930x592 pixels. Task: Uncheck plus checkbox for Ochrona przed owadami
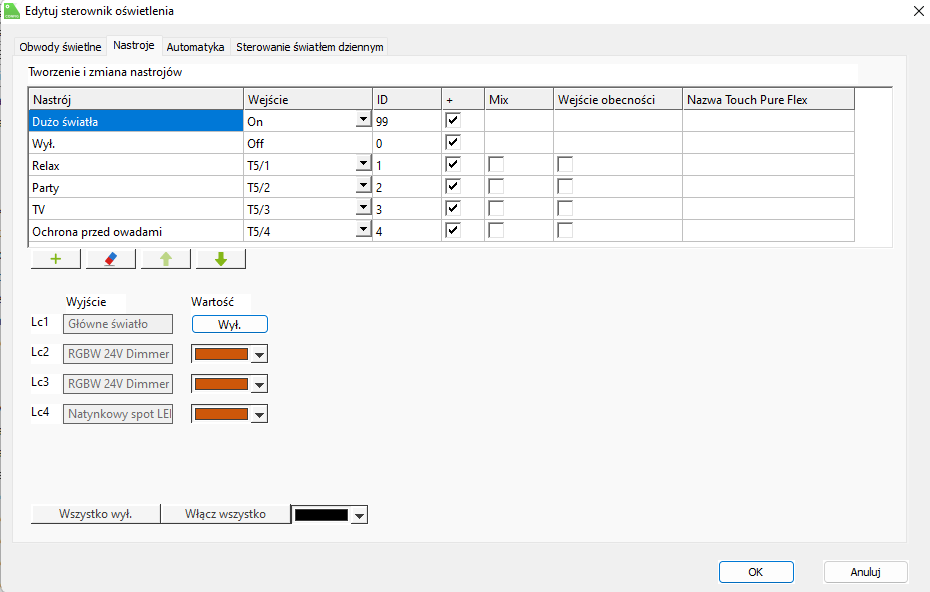pyautogui.click(x=453, y=230)
